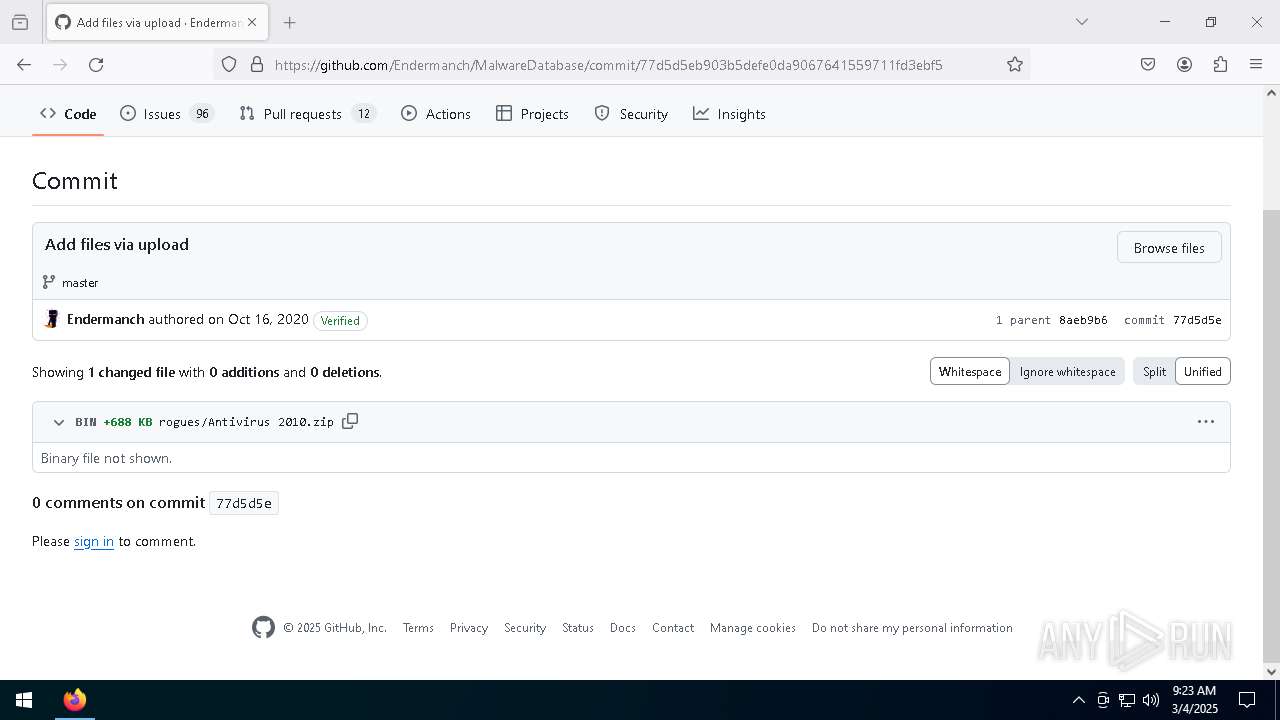The image size is (1280, 720).
Task: Bookmark this page with star icon
Action: (x=1015, y=65)
